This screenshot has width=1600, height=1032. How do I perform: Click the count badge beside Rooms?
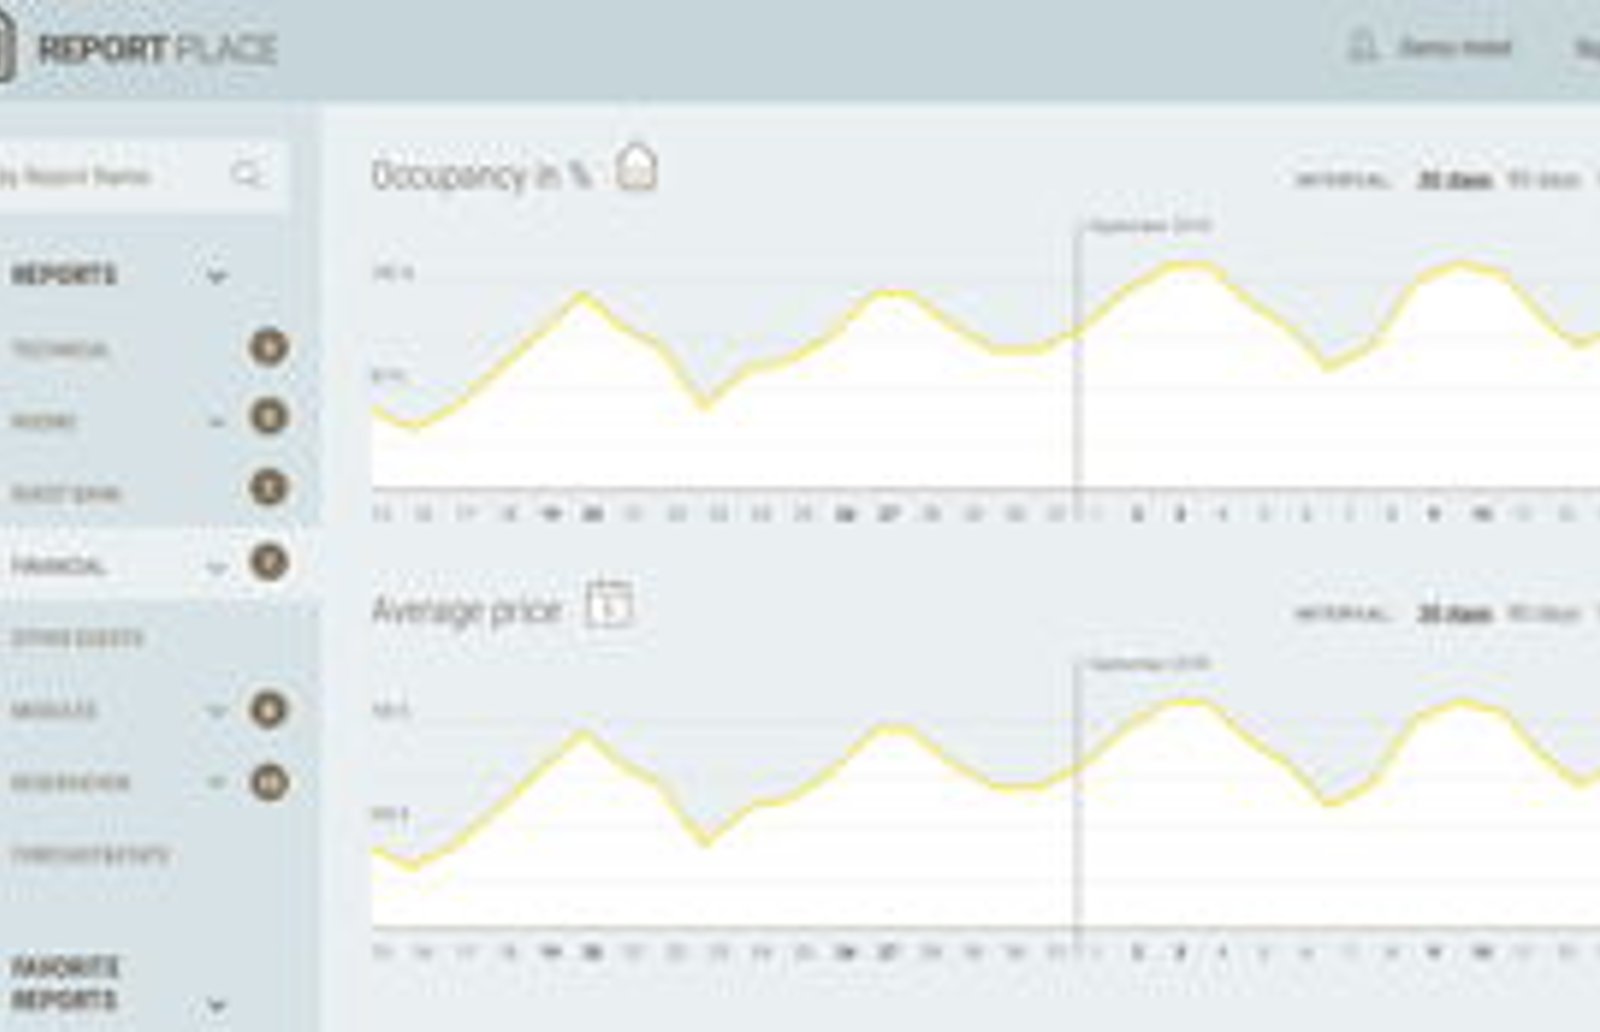pyautogui.click(x=268, y=416)
